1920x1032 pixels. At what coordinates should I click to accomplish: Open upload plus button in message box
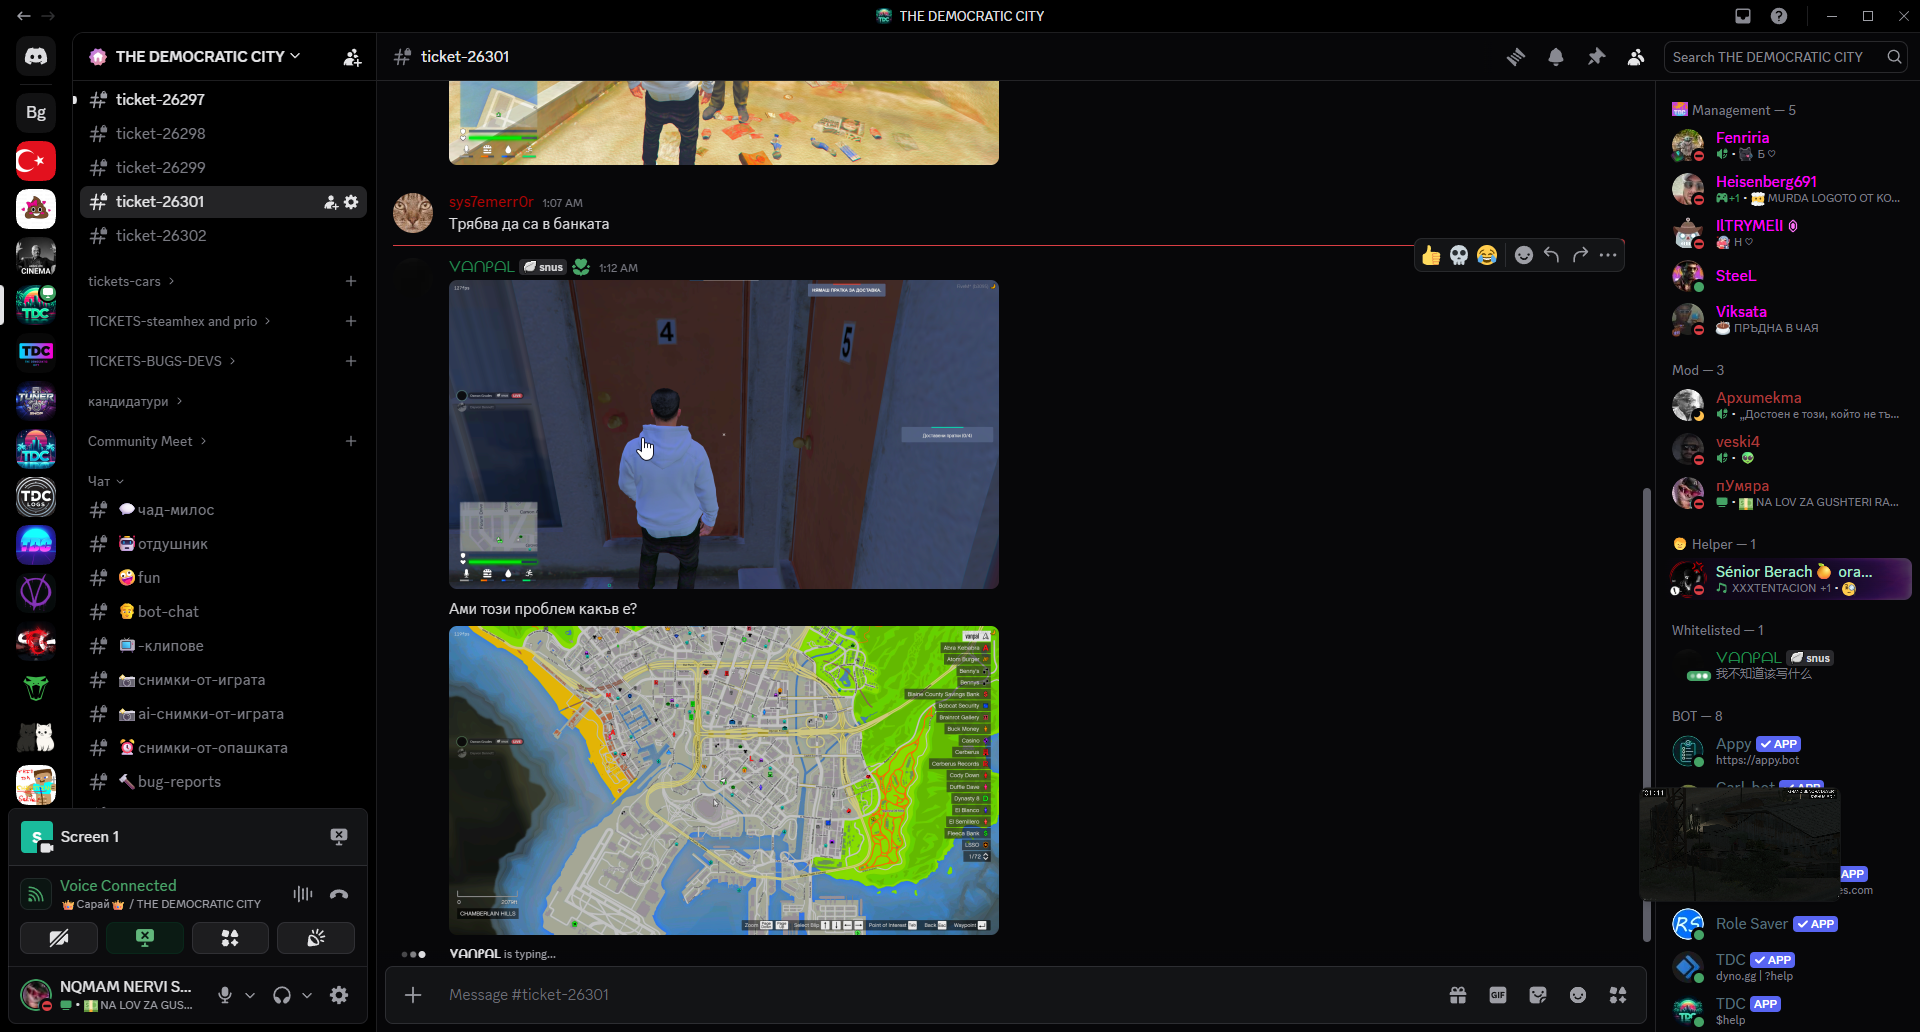(x=413, y=995)
